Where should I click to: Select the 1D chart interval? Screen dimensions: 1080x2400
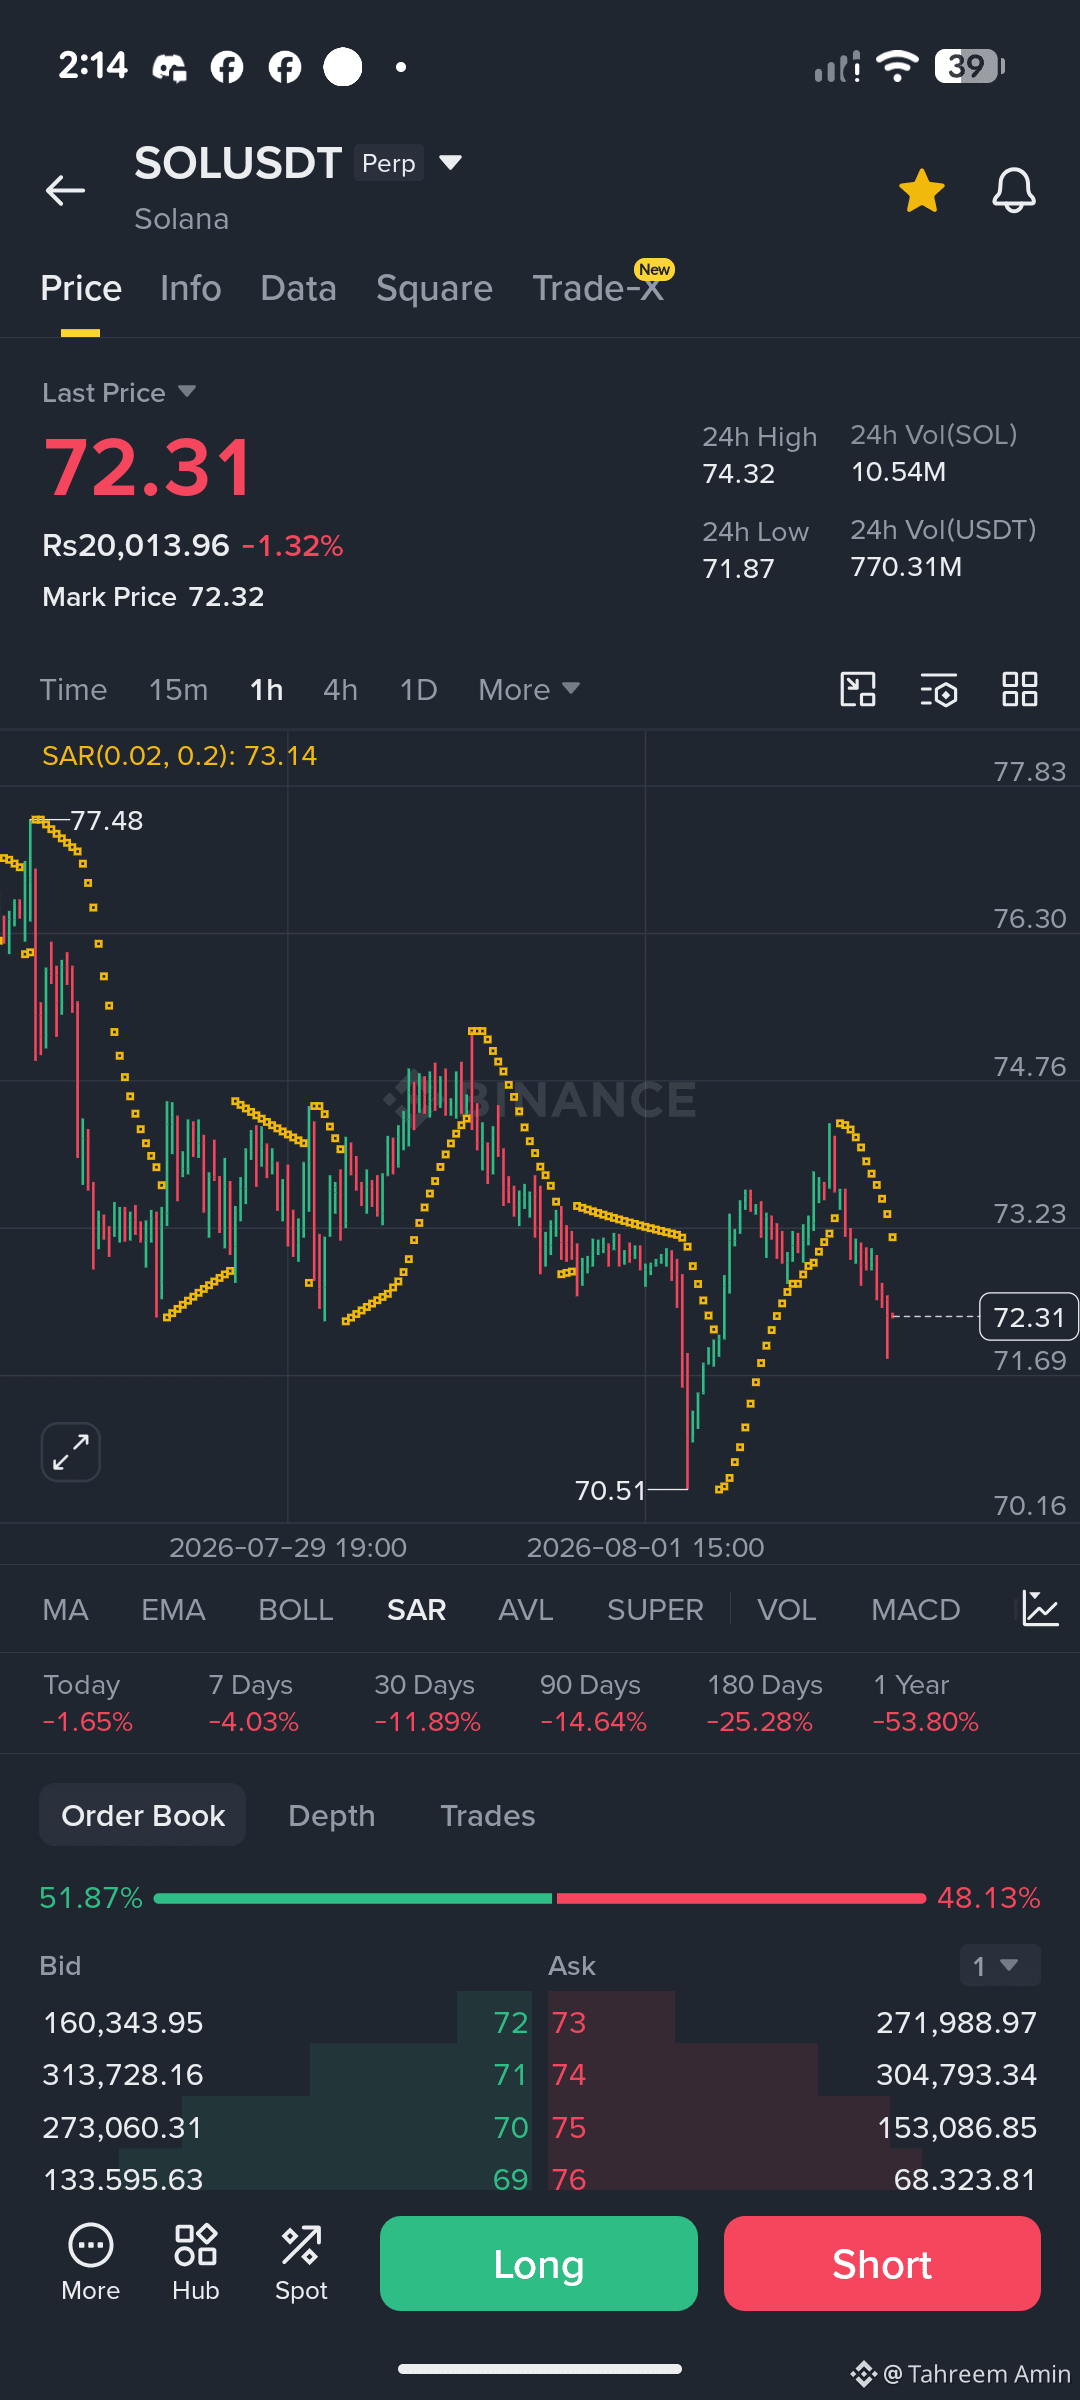[x=418, y=689]
